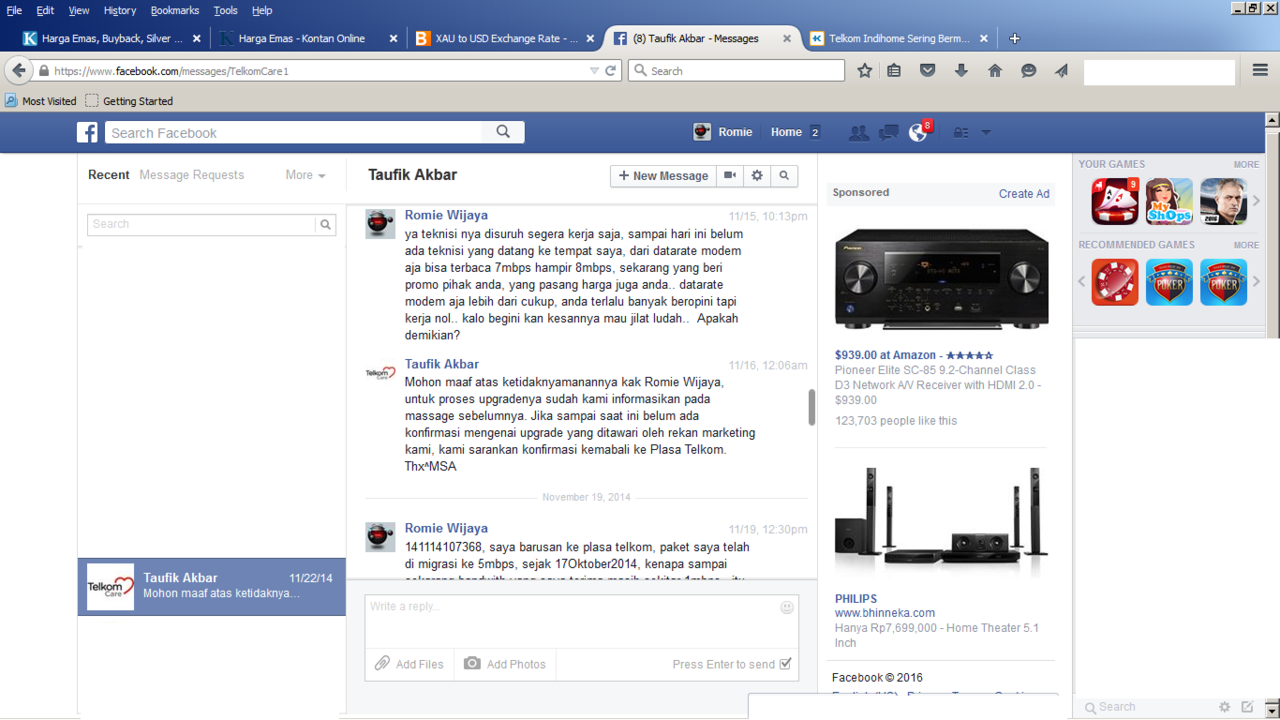Expand the More dropdown in messages list
This screenshot has width=1280, height=720.
(x=305, y=175)
